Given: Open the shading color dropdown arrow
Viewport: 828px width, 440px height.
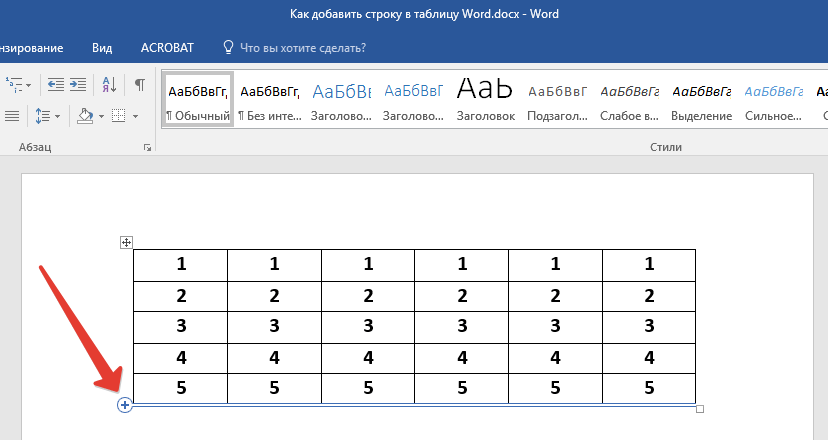Looking at the screenshot, I should click(101, 117).
